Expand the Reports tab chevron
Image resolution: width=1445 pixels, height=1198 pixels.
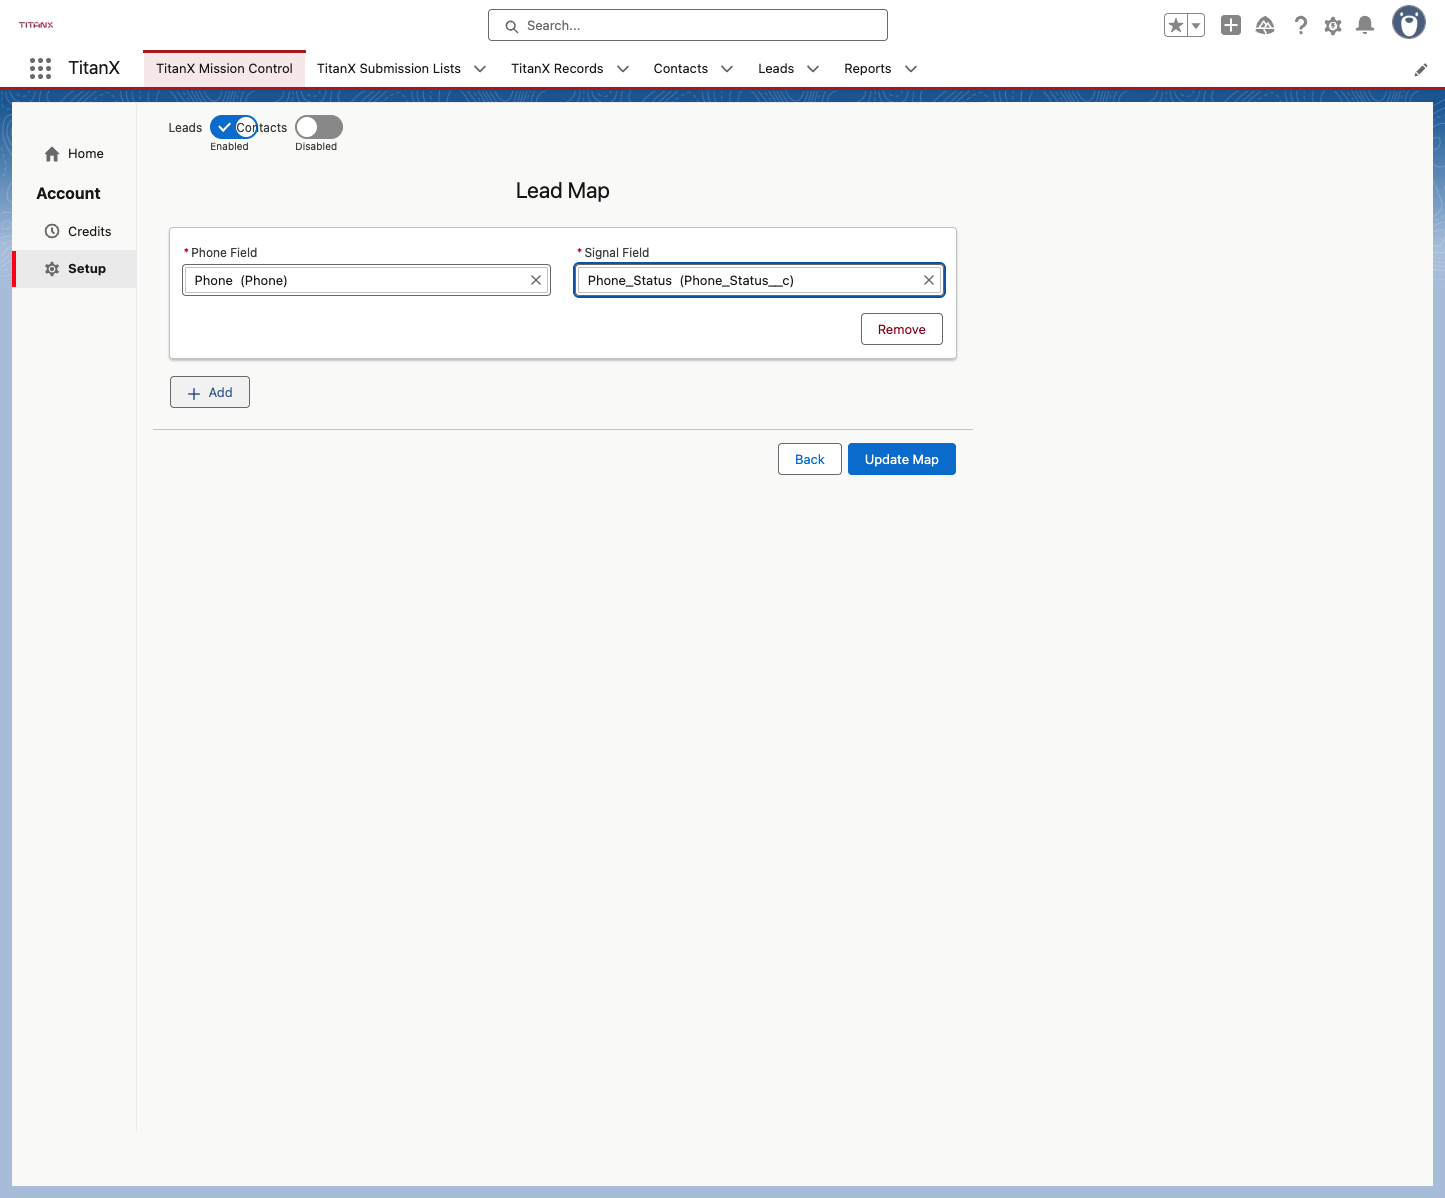[x=911, y=69]
